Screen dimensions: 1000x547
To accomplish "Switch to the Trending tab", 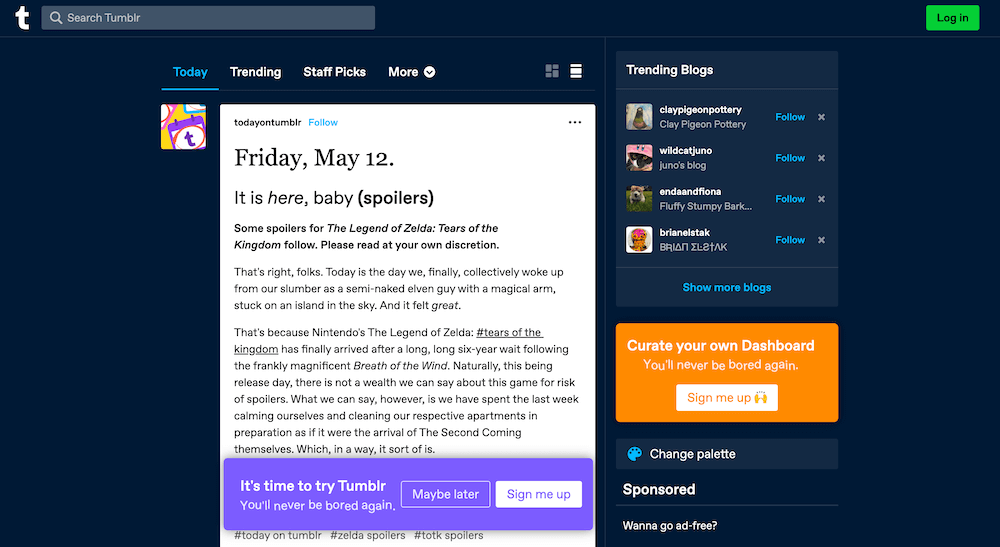I will tap(255, 72).
